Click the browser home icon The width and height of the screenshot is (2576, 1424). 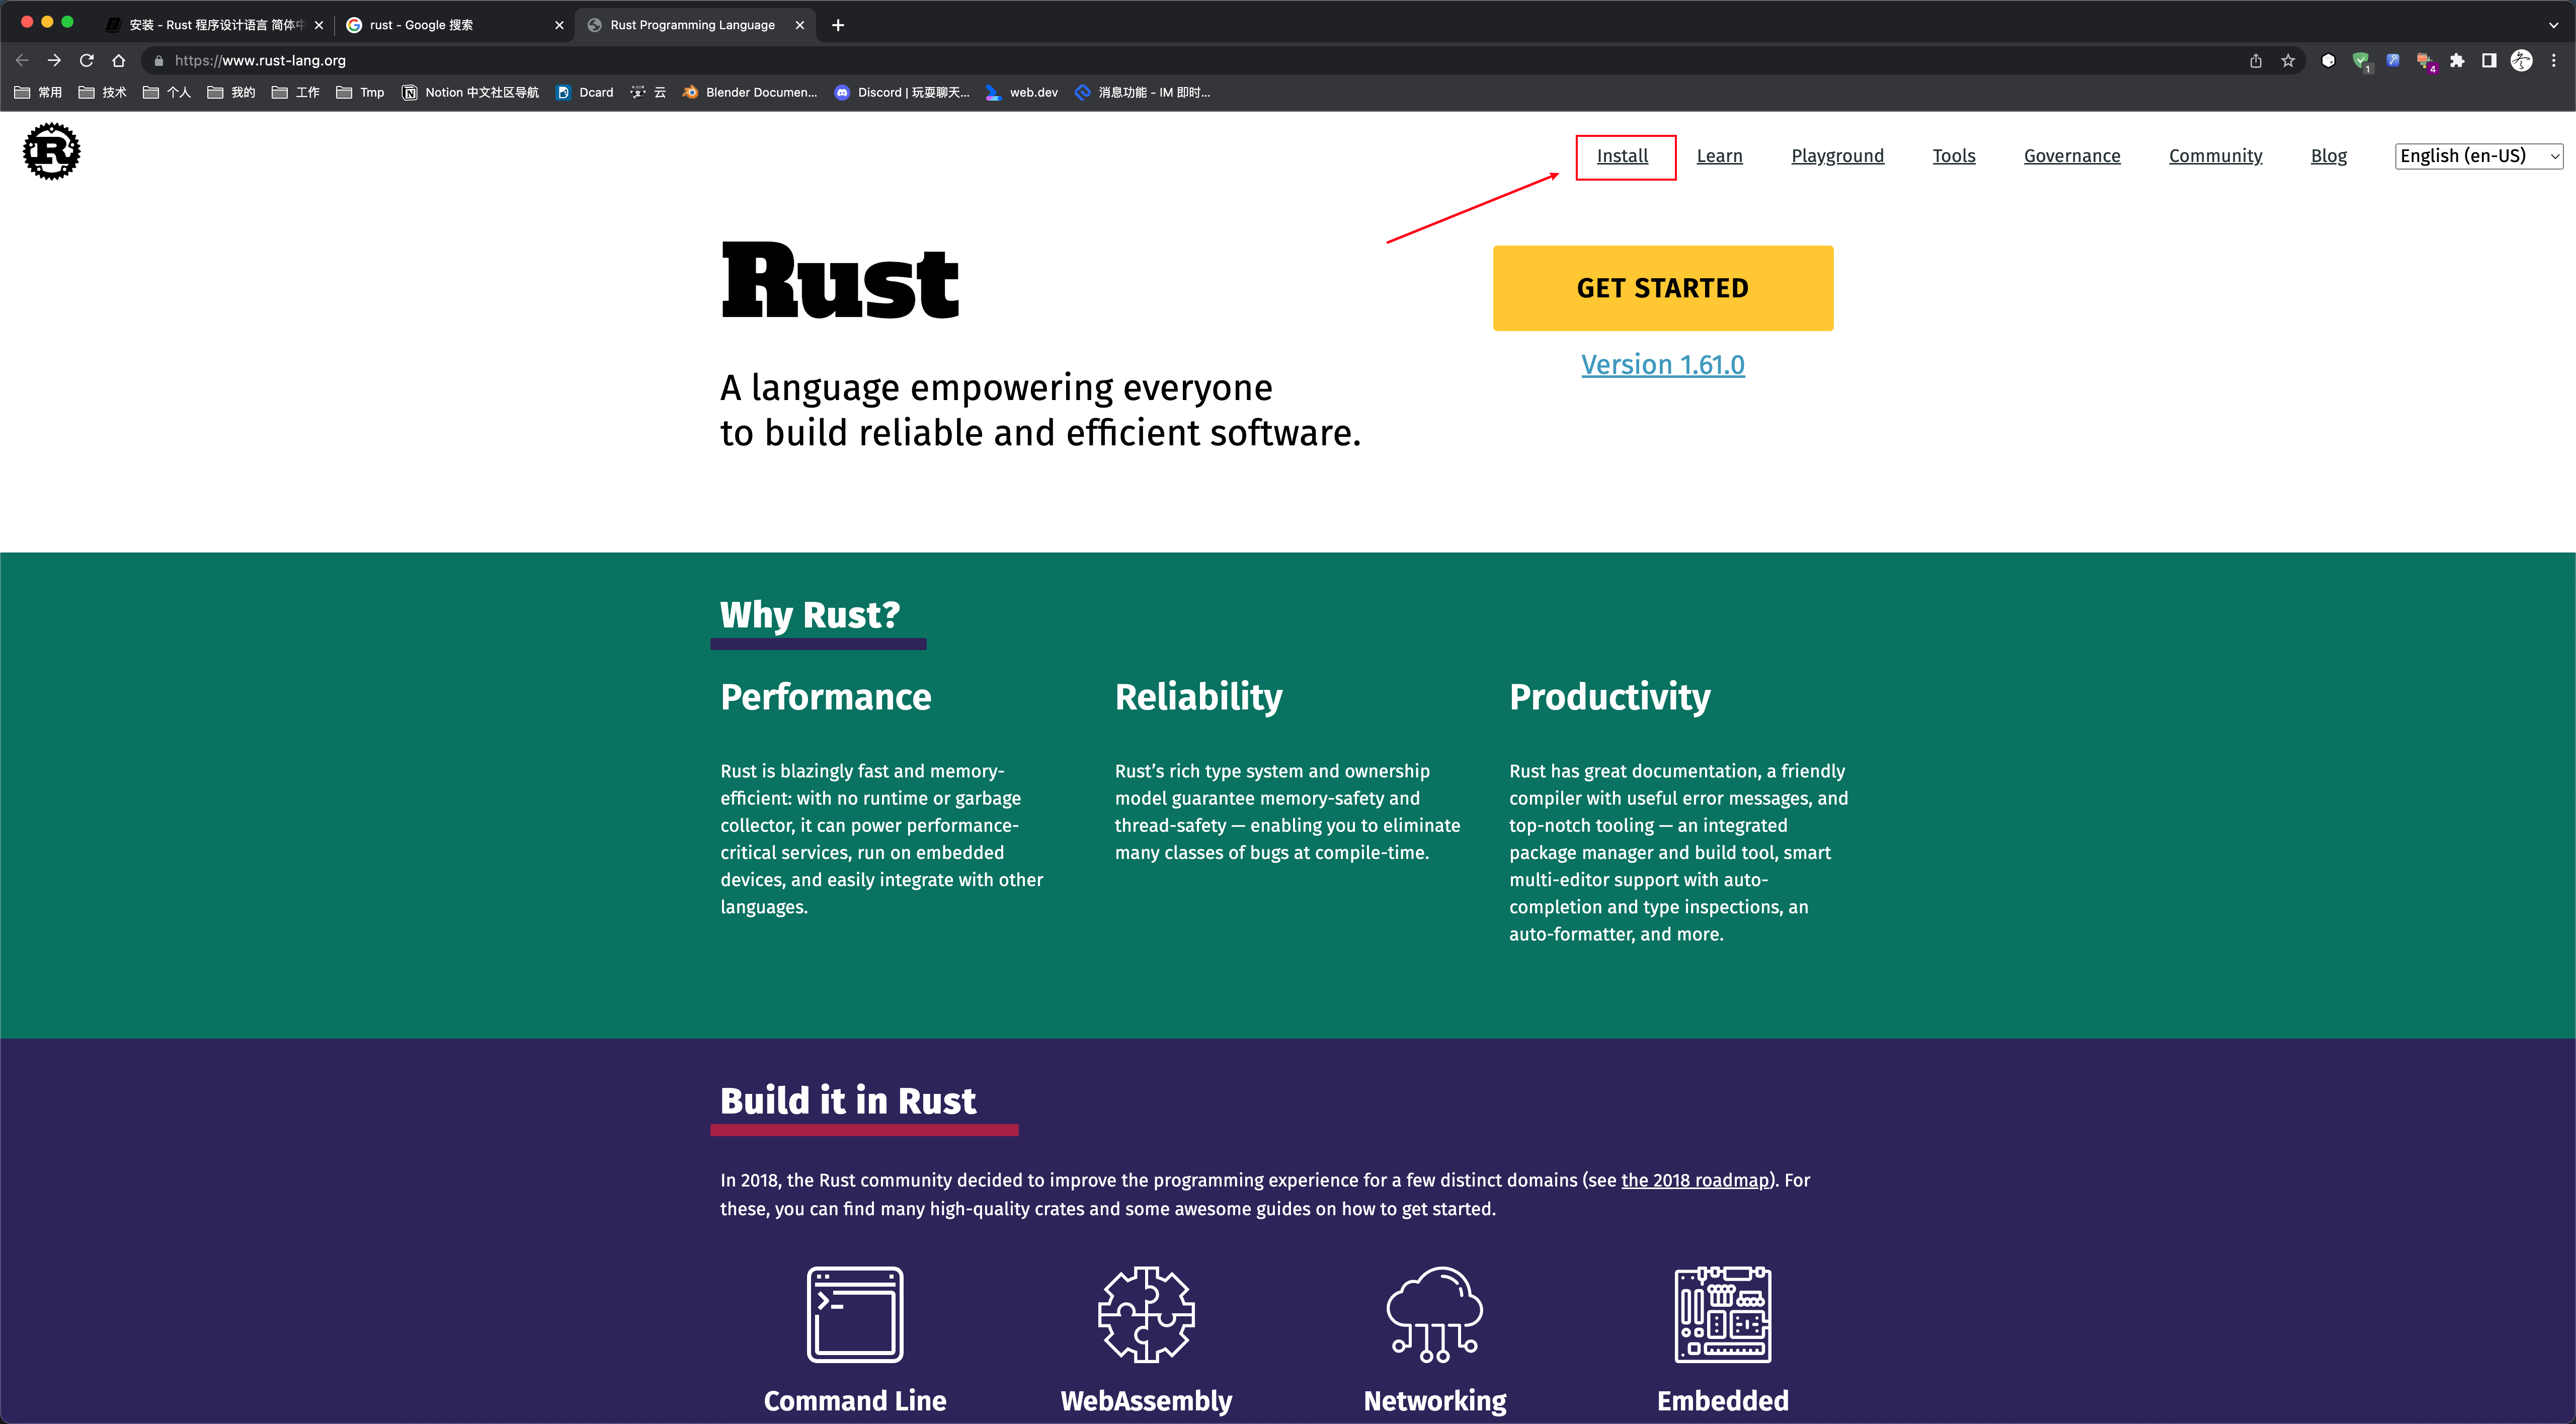pyautogui.click(x=118, y=60)
